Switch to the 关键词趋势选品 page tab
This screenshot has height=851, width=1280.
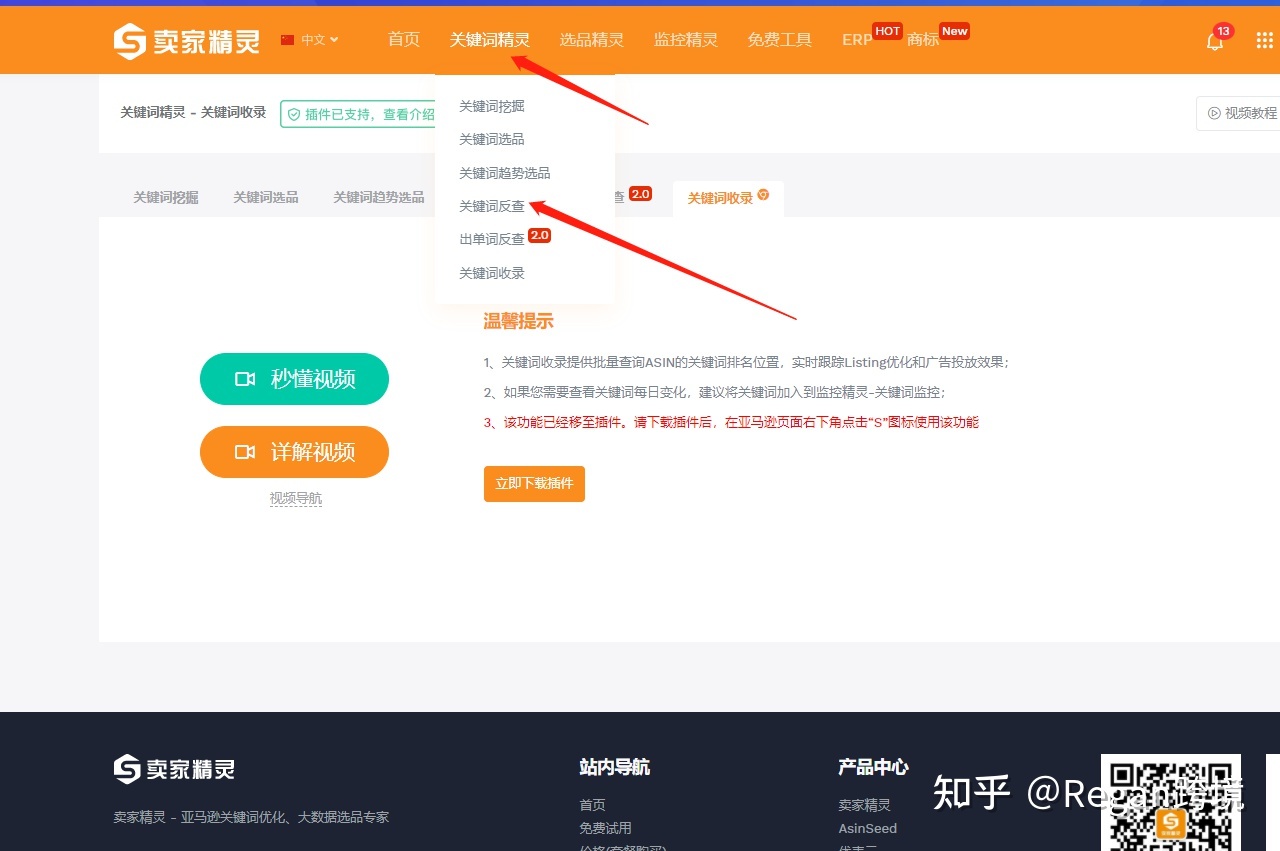tap(379, 197)
